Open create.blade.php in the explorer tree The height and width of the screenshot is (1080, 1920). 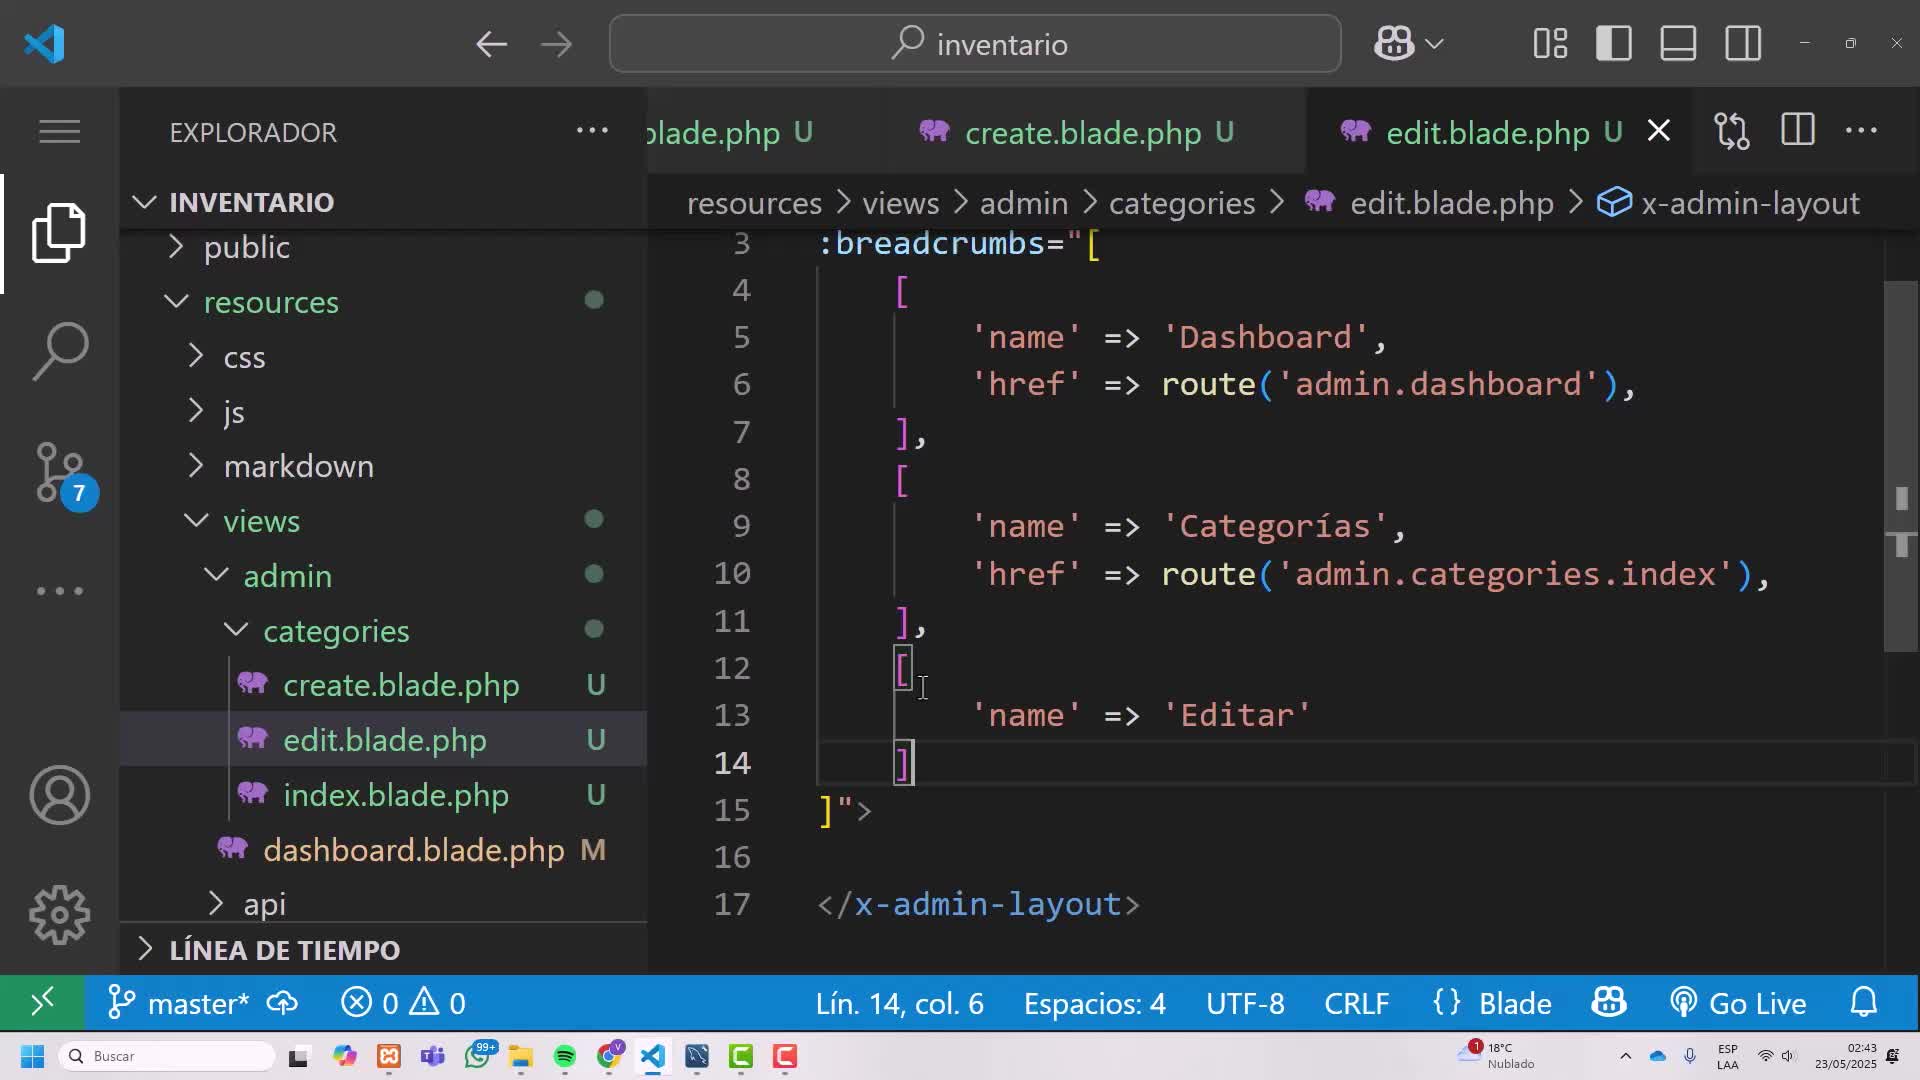[383, 685]
